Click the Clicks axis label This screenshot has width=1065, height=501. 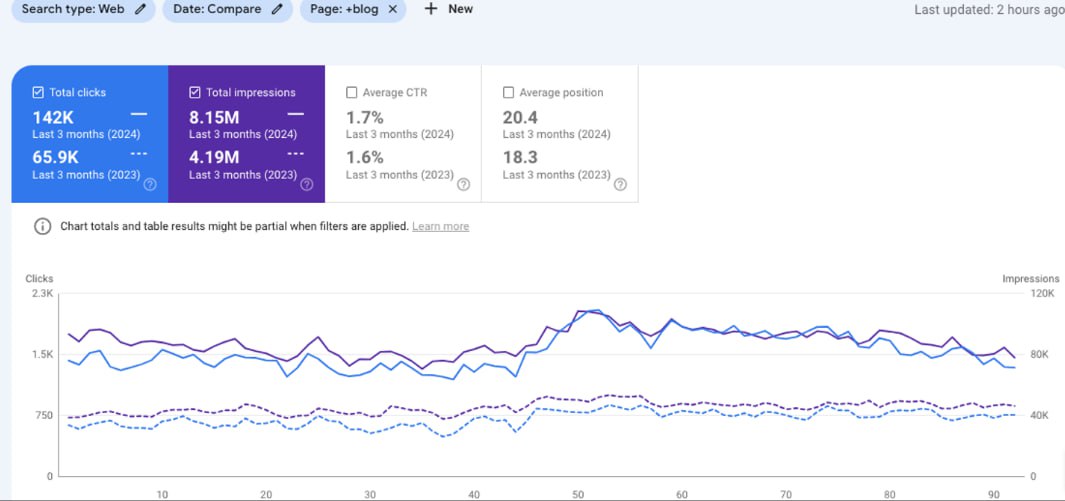[x=39, y=278]
